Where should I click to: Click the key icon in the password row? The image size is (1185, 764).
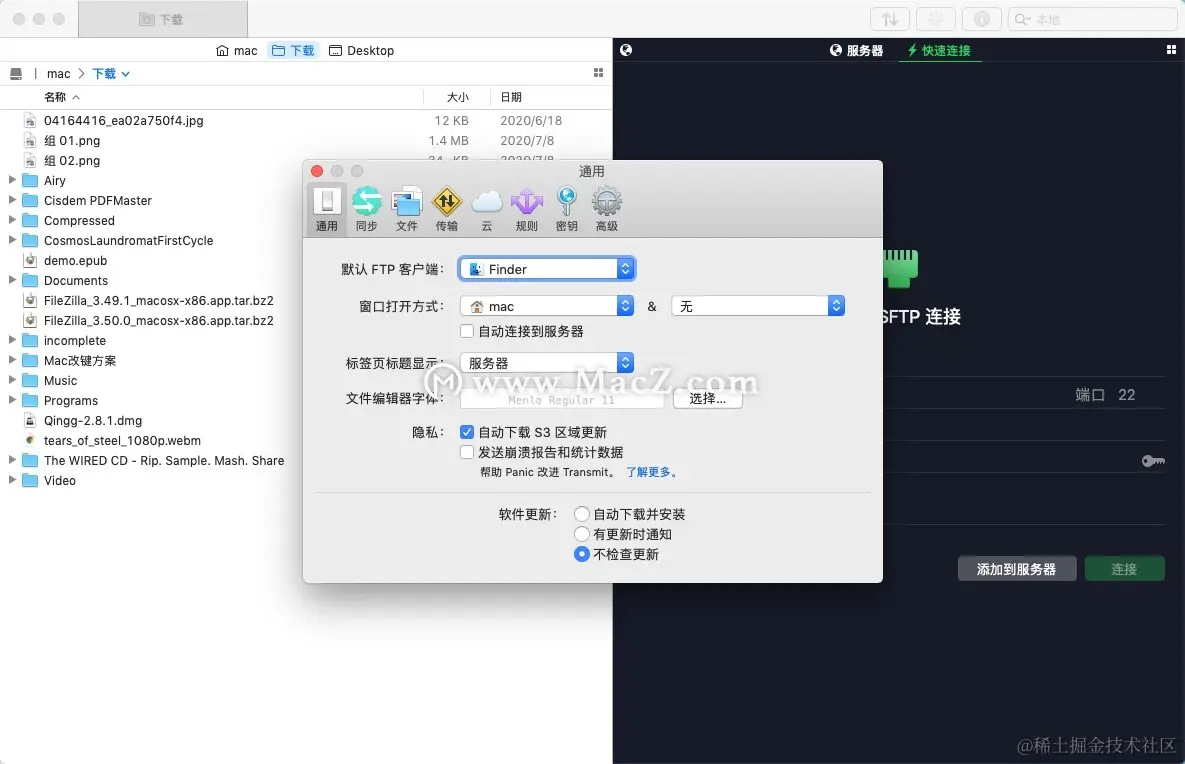pos(1152,461)
